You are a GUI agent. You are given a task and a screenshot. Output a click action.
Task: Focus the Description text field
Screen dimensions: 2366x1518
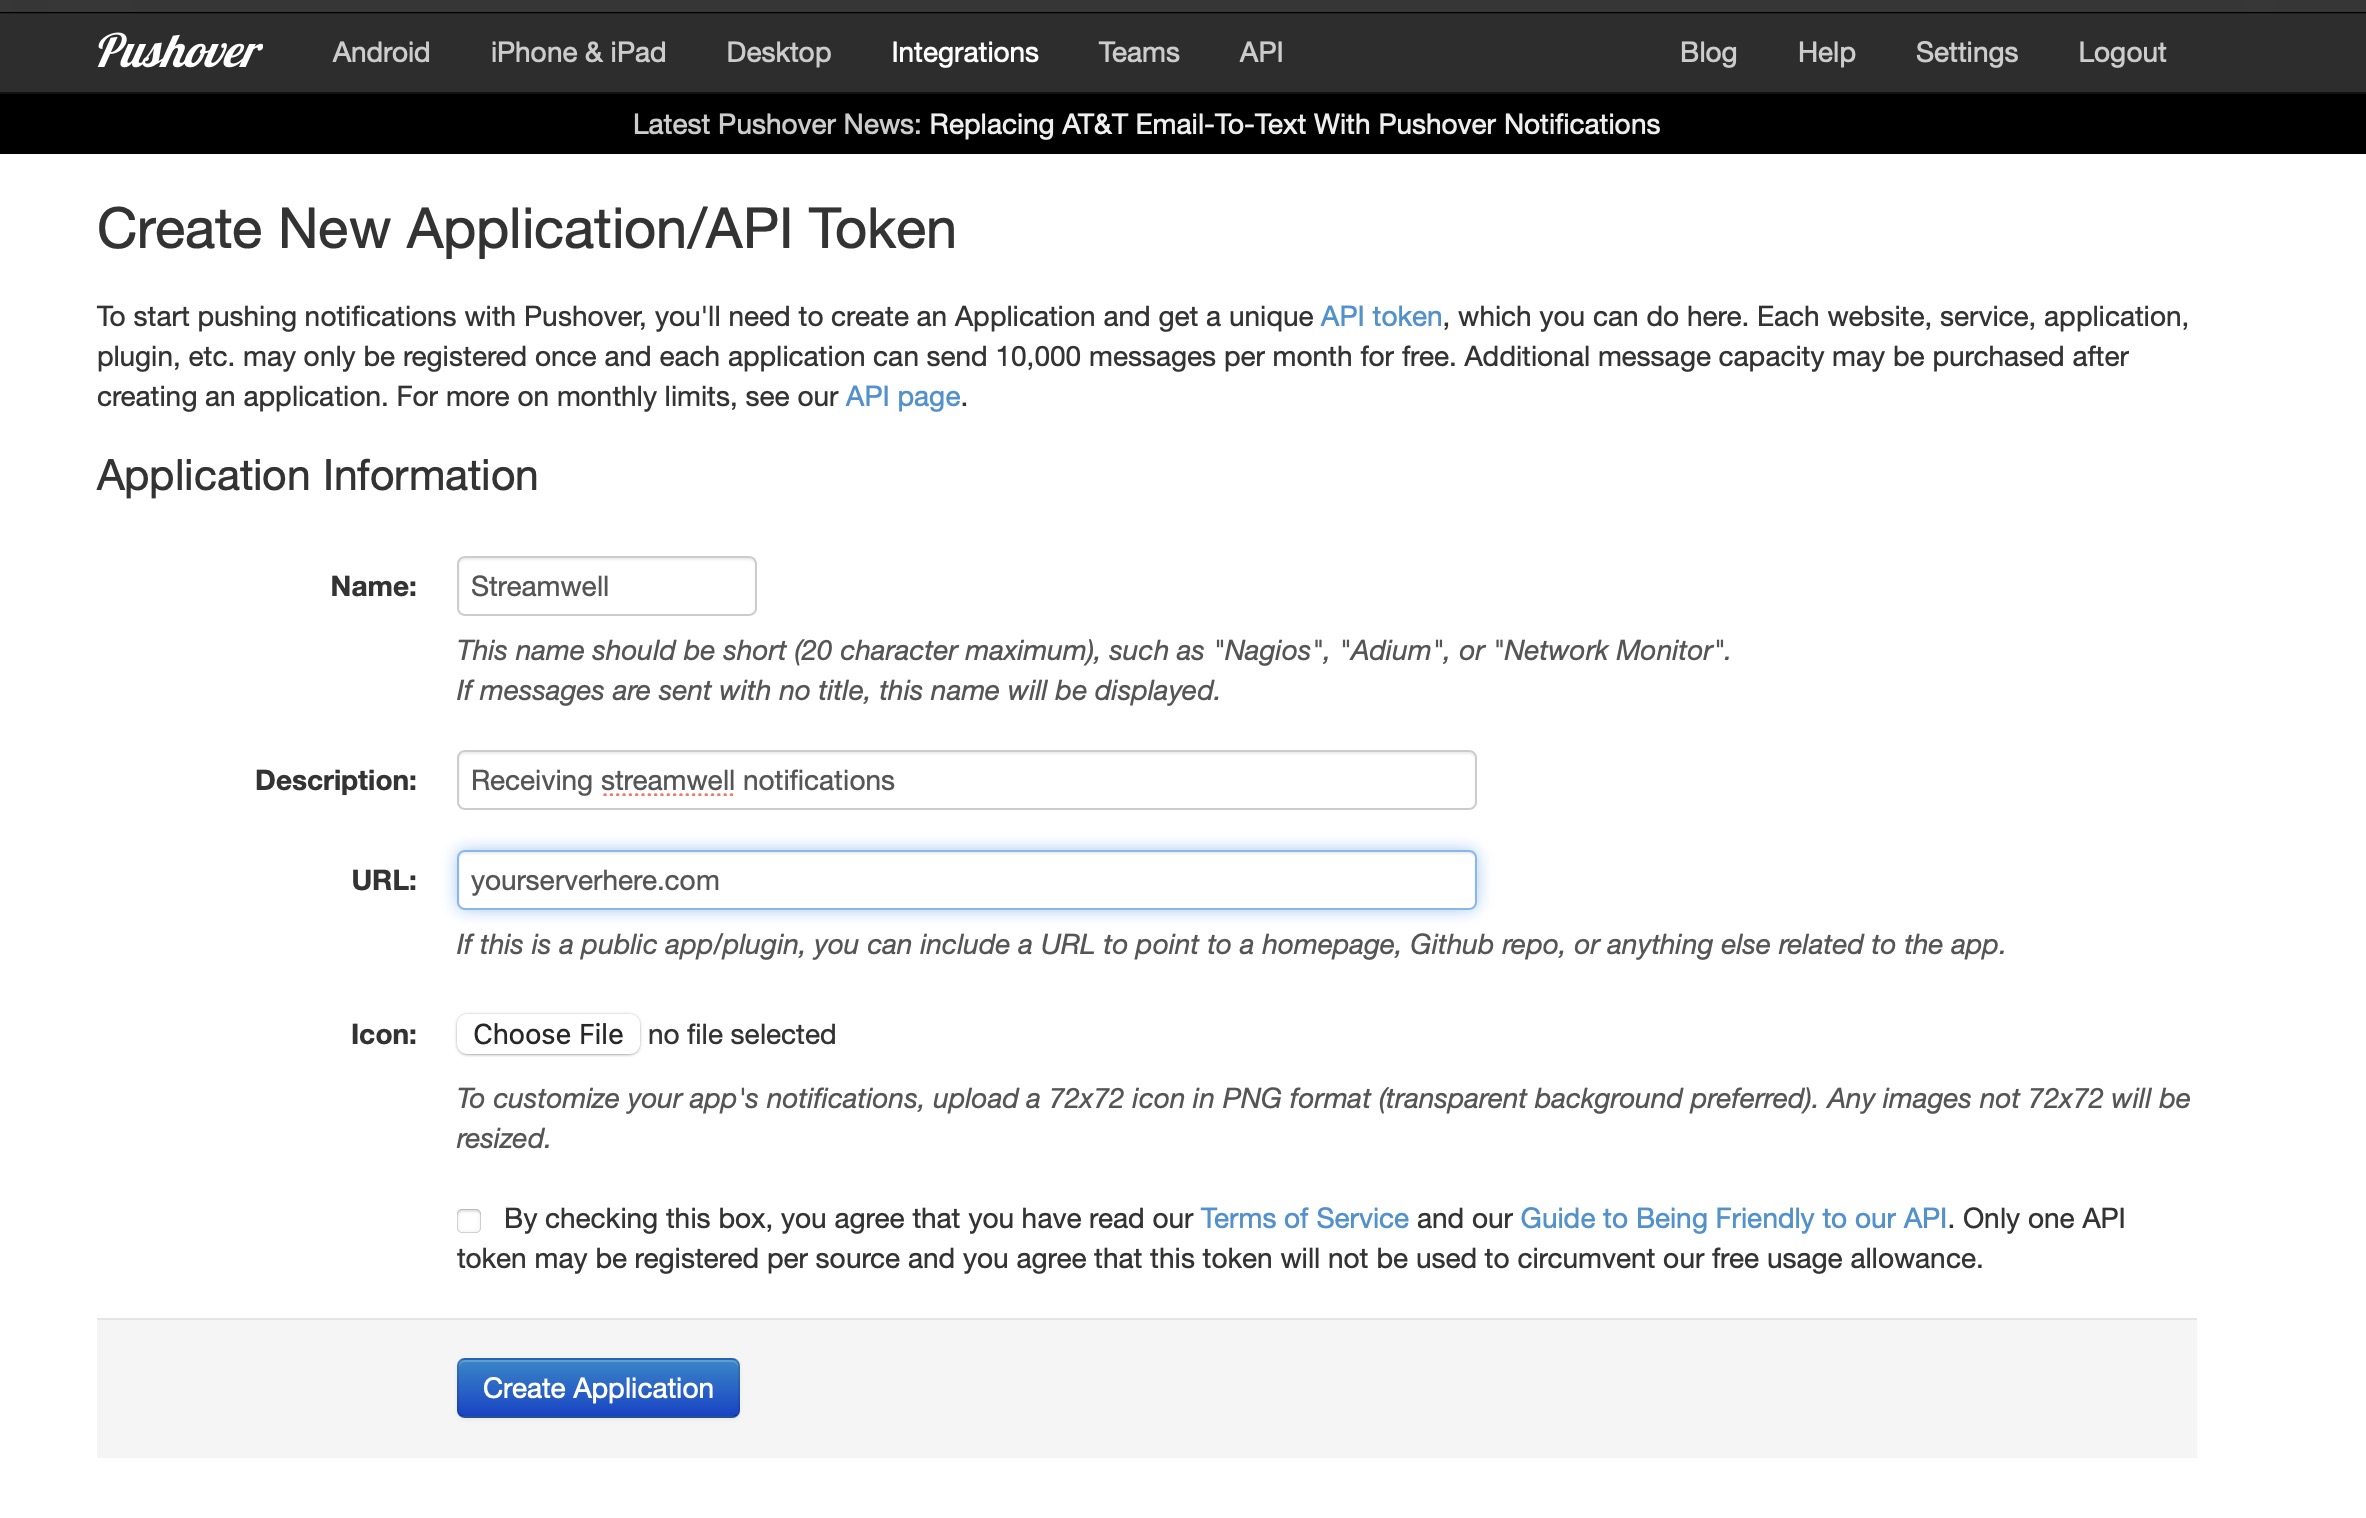point(965,780)
